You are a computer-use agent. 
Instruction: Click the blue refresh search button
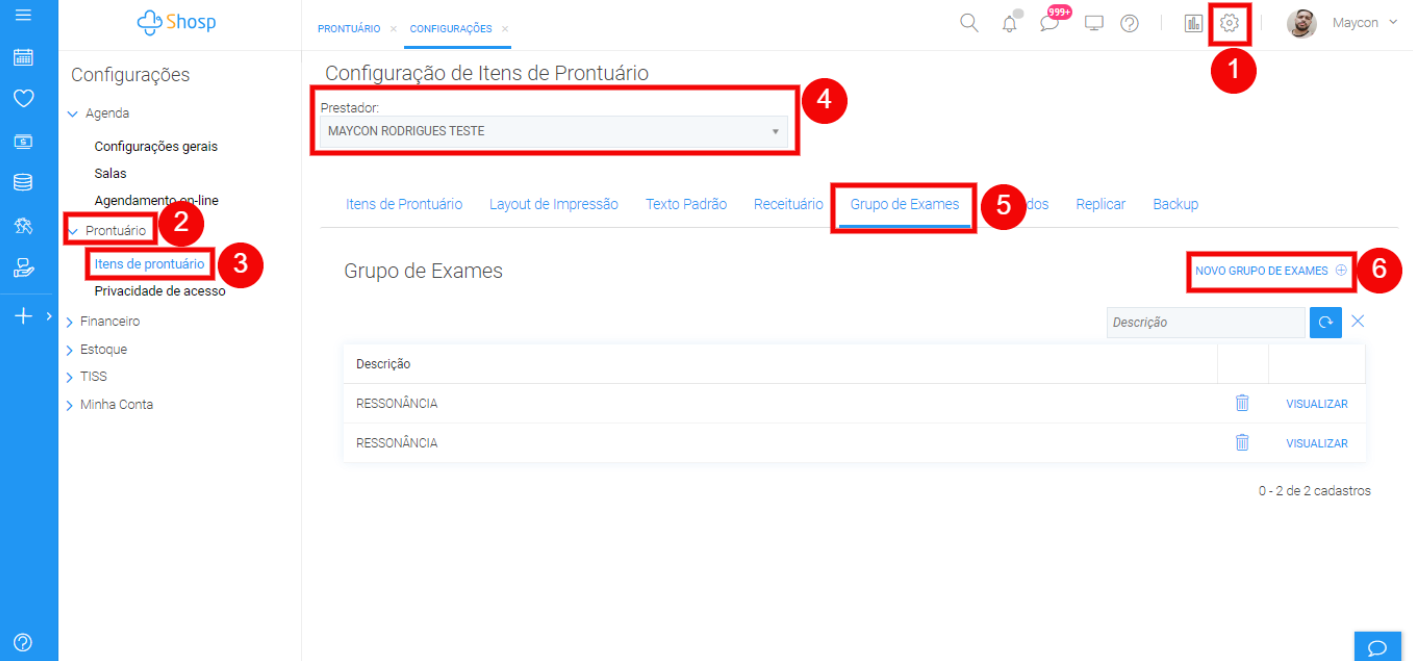(1325, 322)
